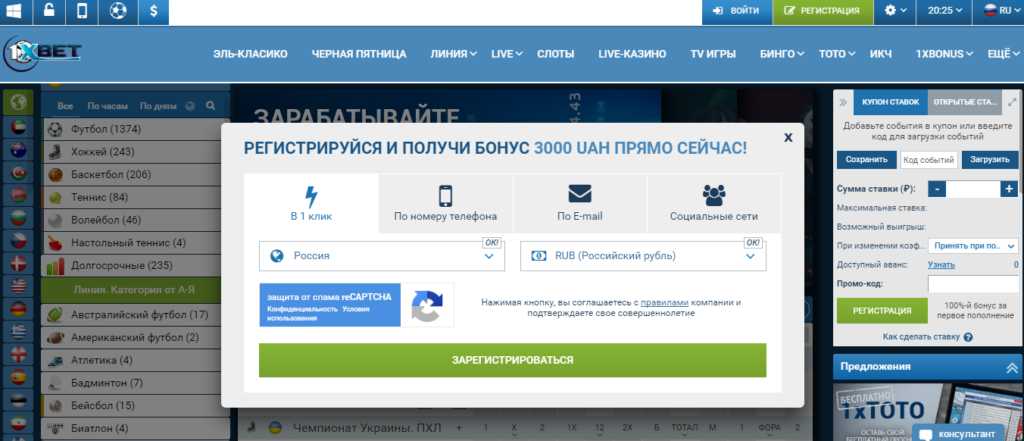Click the Промо-код input field

pos(973,284)
